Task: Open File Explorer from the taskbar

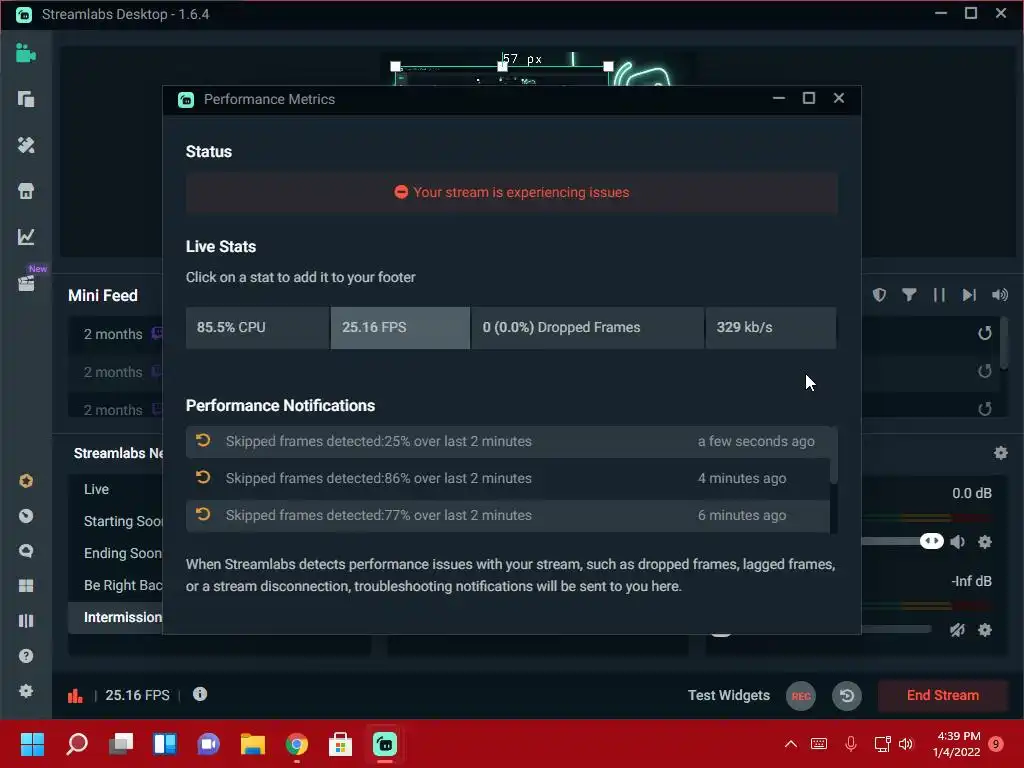Action: click(x=253, y=744)
